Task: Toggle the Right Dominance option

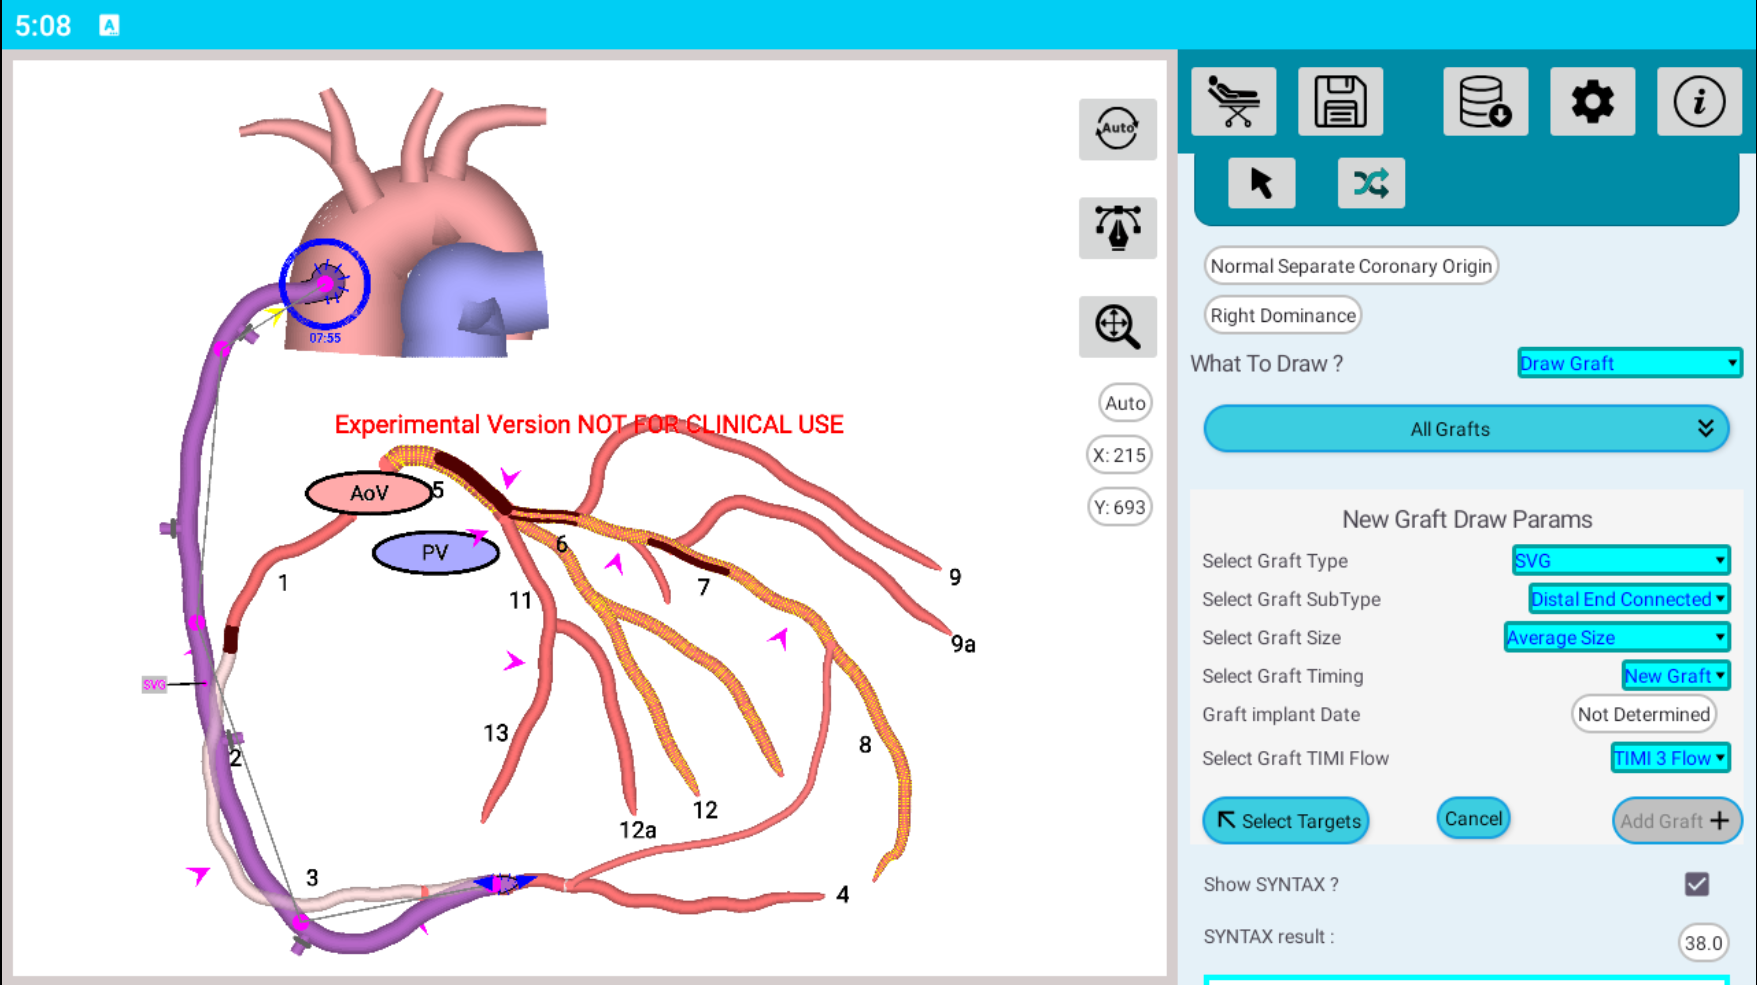Action: coord(1282,315)
